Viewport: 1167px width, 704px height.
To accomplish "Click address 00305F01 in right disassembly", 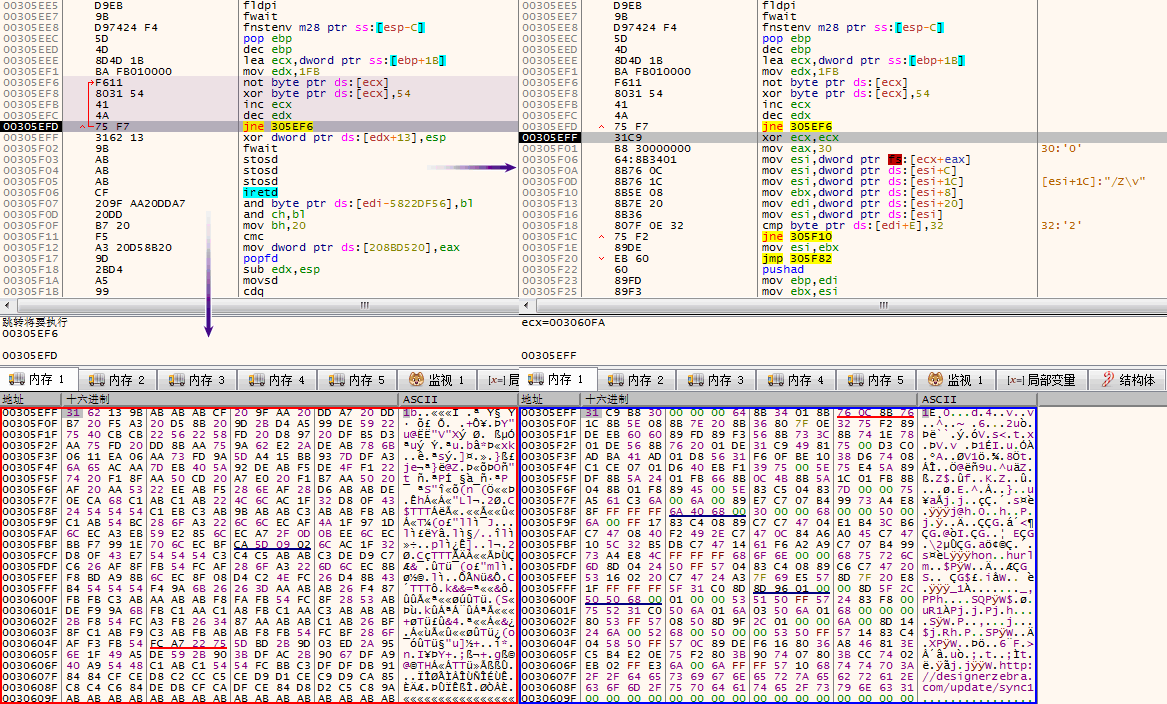I will (x=550, y=149).
